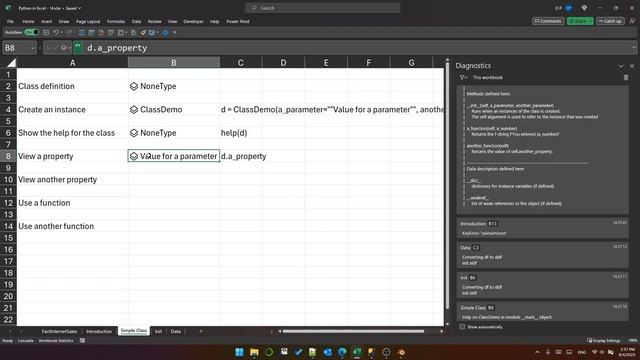The width and height of the screenshot is (640, 360).
Task: Toggle the Show automatically checkbox
Action: tap(462, 327)
